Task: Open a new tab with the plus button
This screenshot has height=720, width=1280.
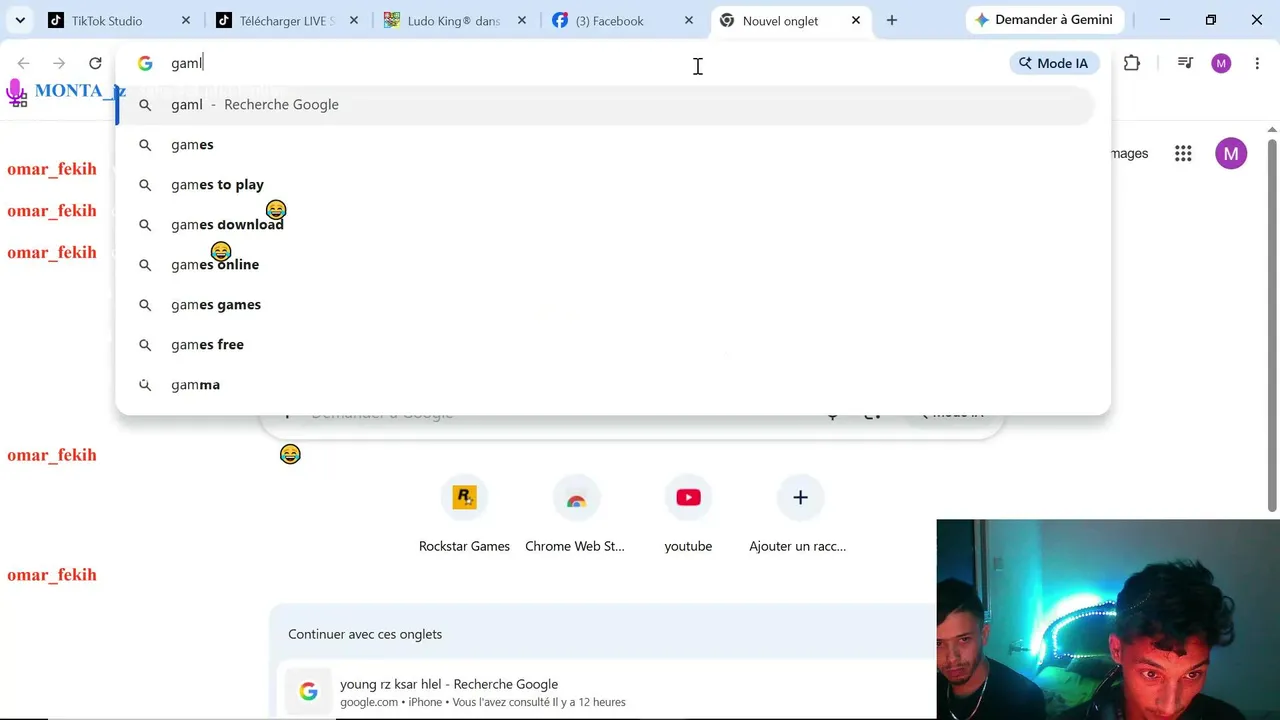Action: pyautogui.click(x=892, y=20)
